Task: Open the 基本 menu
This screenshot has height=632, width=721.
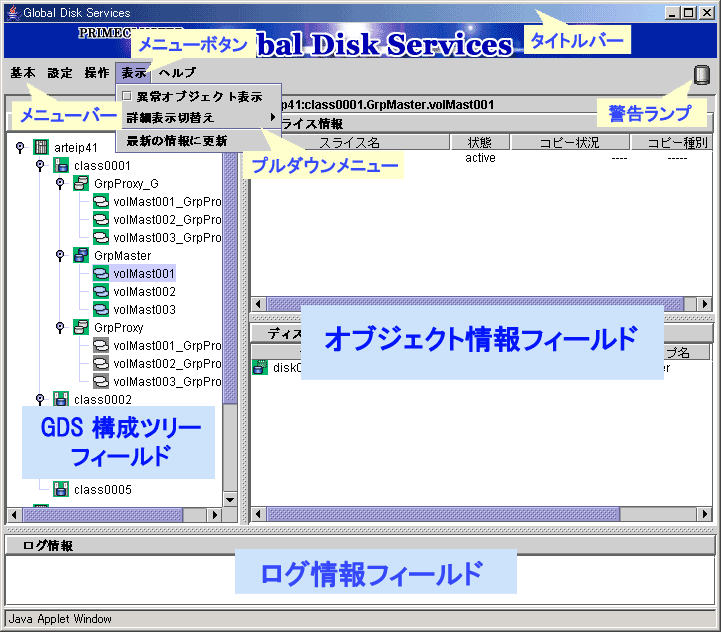Action: (x=23, y=73)
